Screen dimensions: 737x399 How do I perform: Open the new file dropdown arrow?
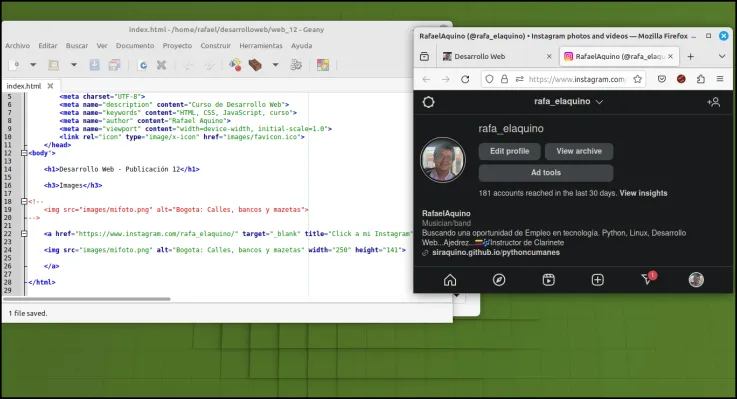(33, 65)
